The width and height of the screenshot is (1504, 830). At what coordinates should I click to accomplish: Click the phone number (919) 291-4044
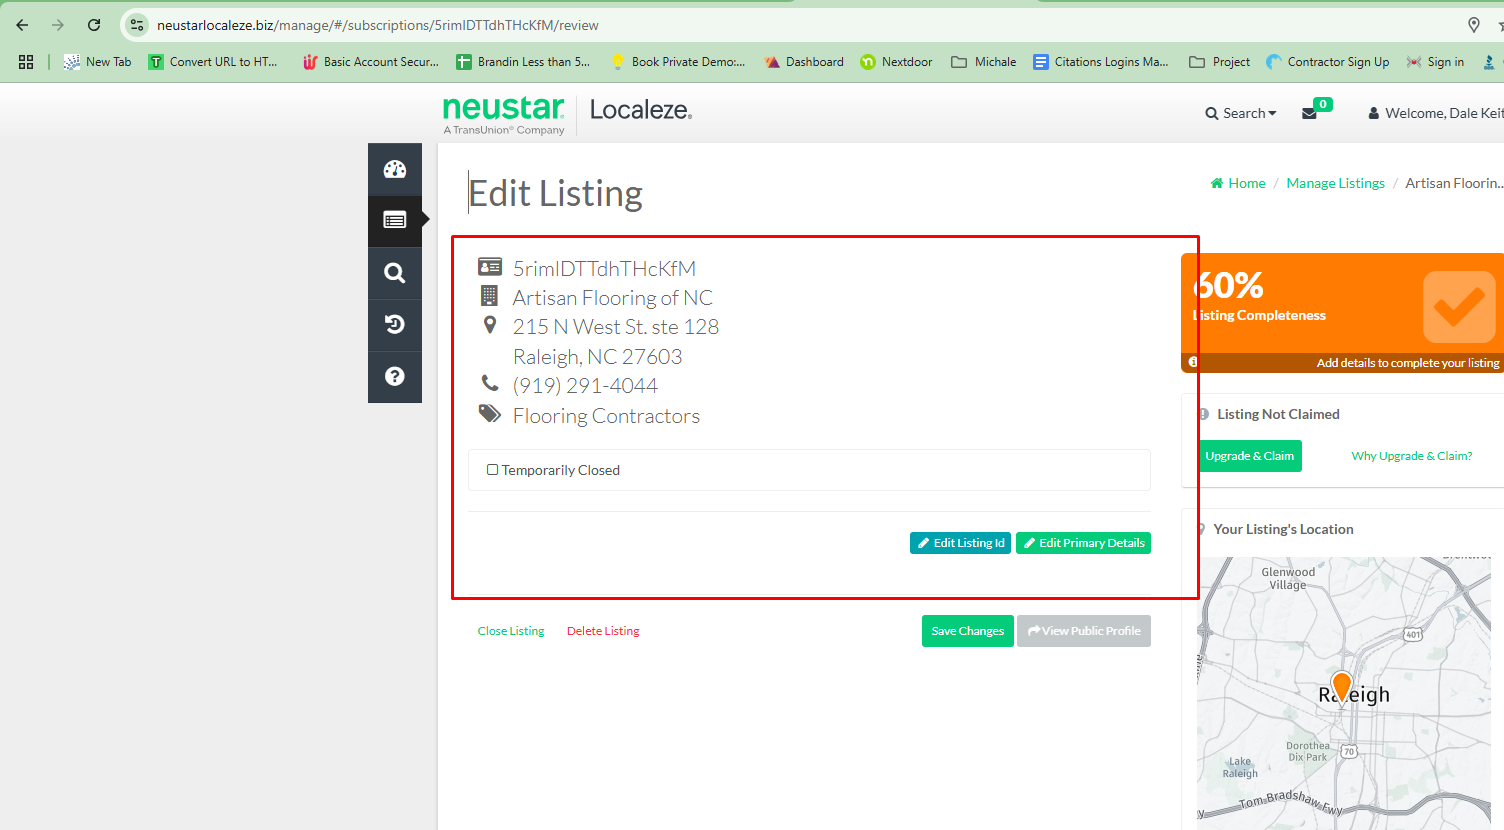[585, 386]
